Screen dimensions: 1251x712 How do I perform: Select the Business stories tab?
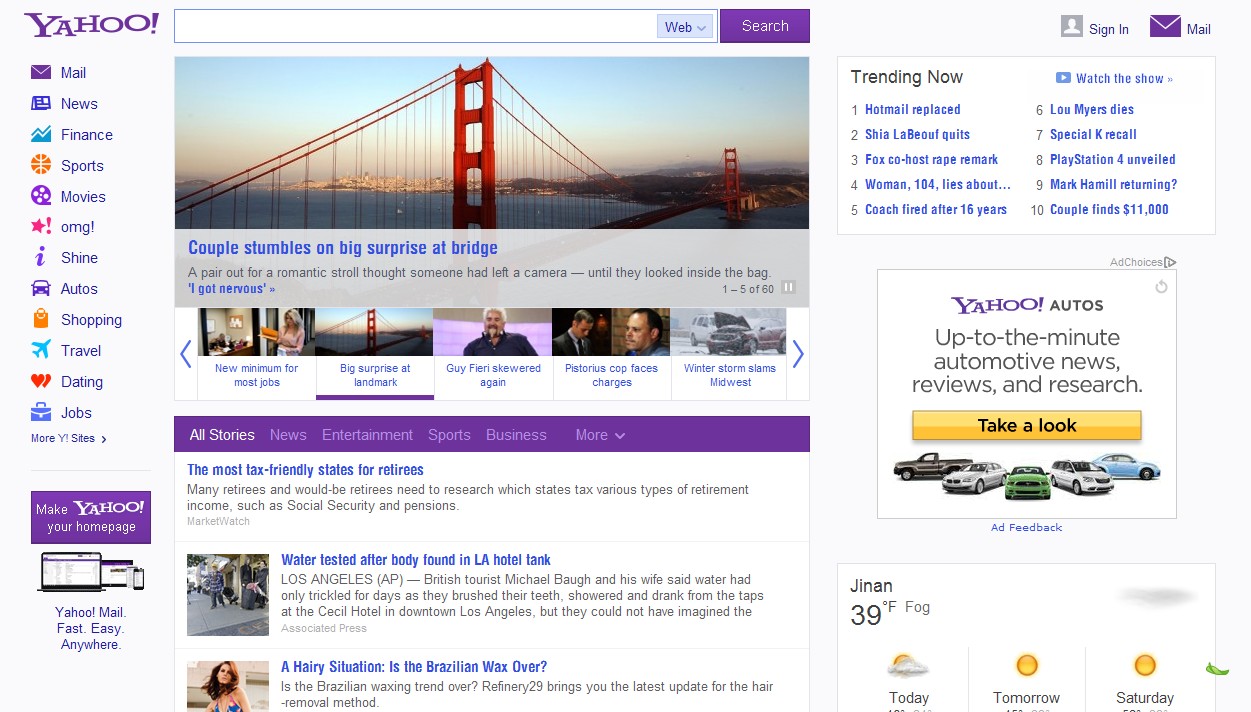[x=516, y=435]
